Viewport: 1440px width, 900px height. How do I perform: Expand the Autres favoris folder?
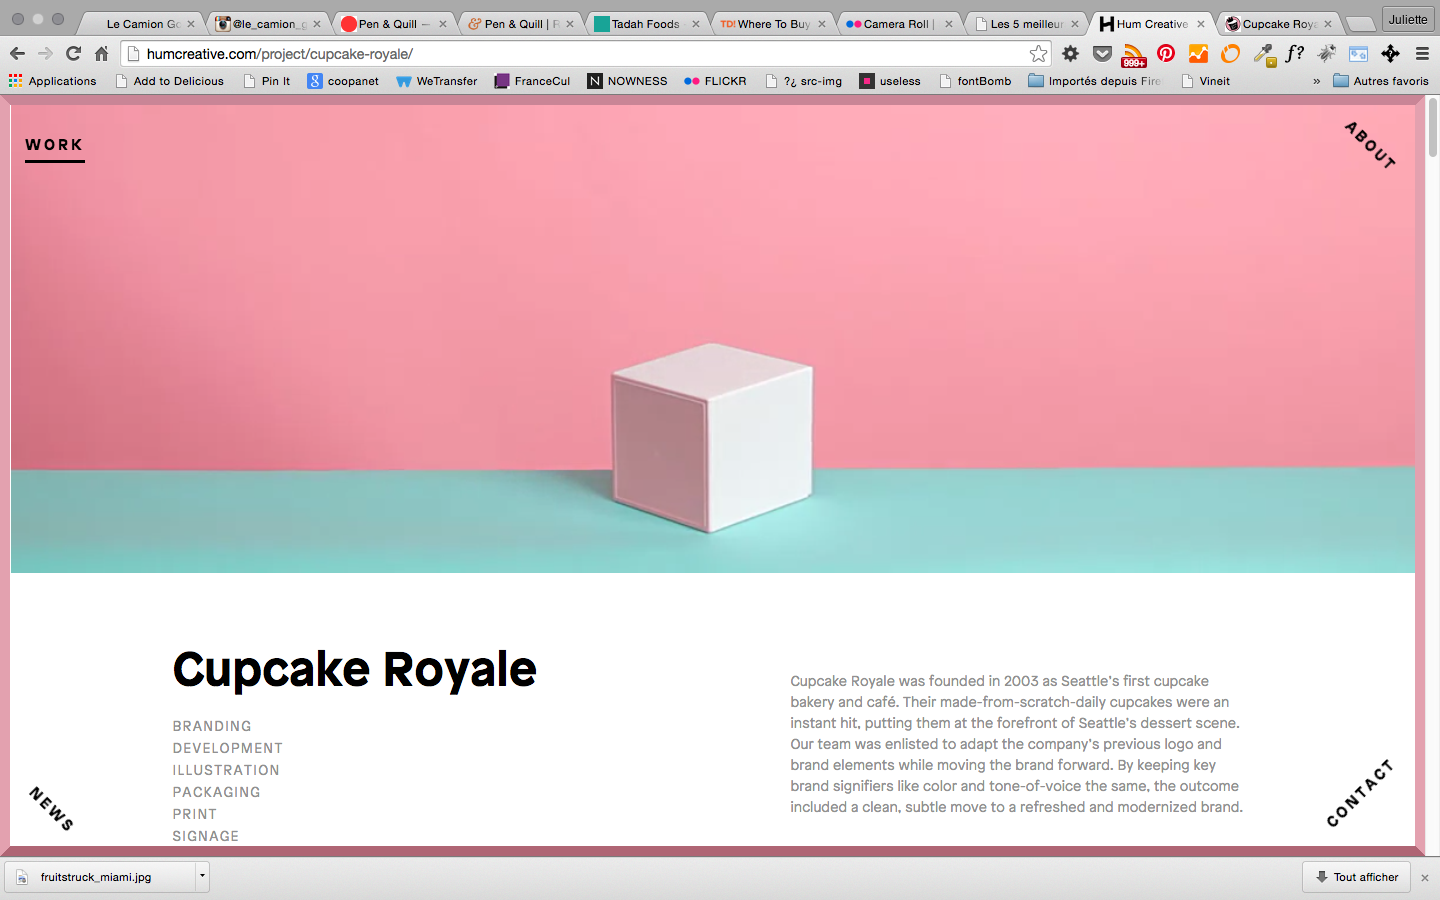click(1380, 81)
